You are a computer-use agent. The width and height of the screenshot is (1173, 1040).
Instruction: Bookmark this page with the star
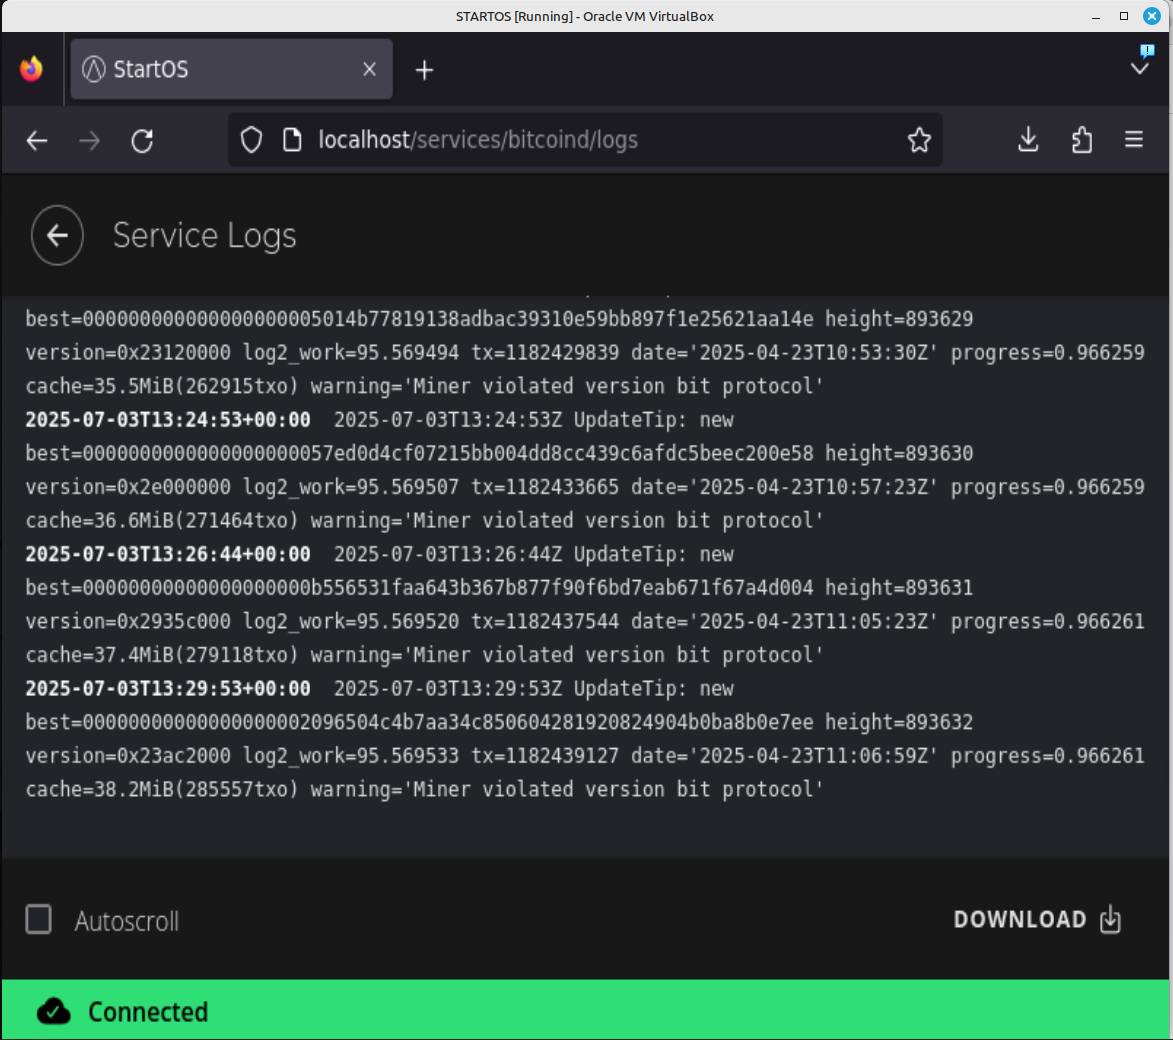pos(919,140)
